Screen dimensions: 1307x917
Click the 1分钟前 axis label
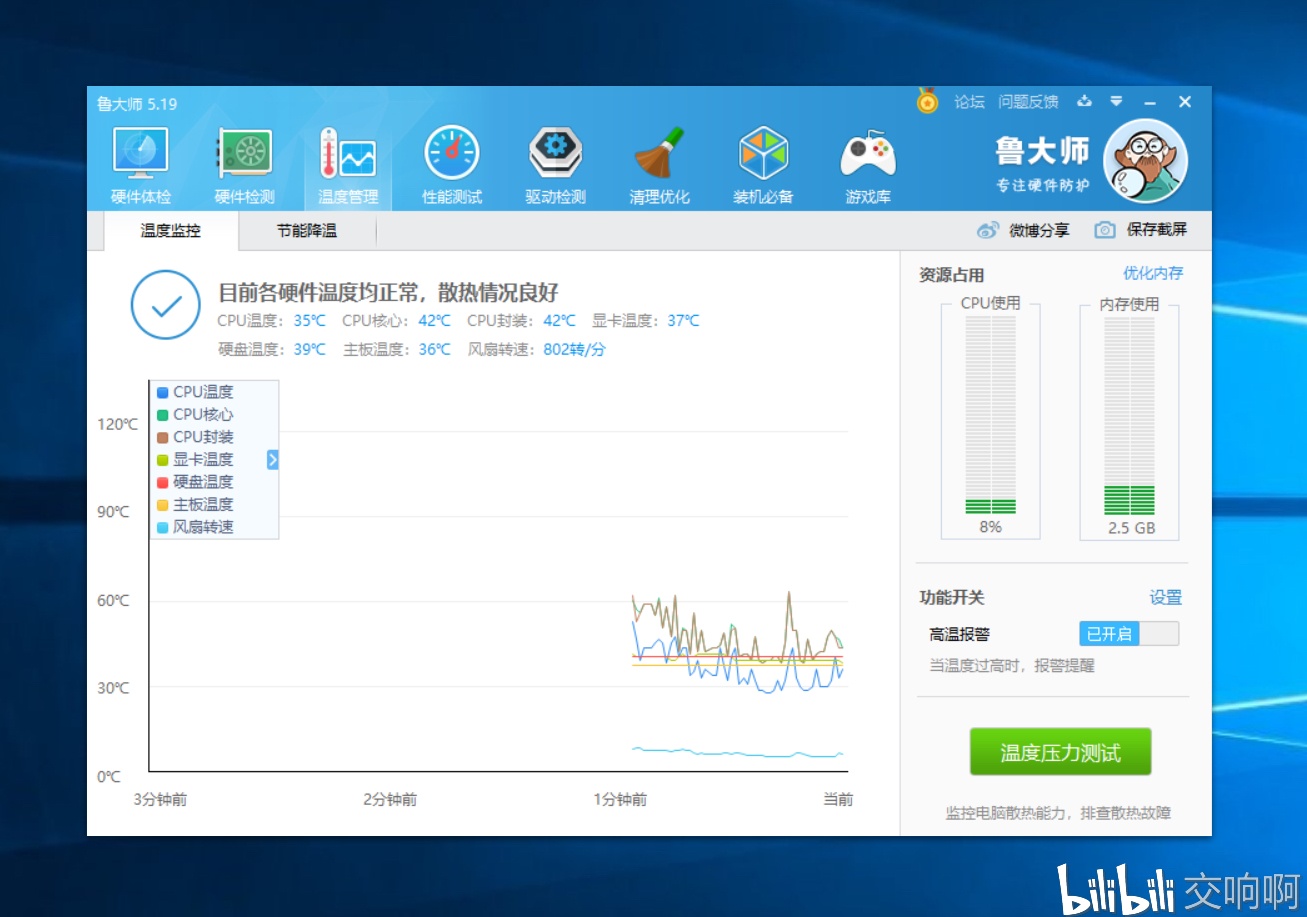[x=620, y=800]
